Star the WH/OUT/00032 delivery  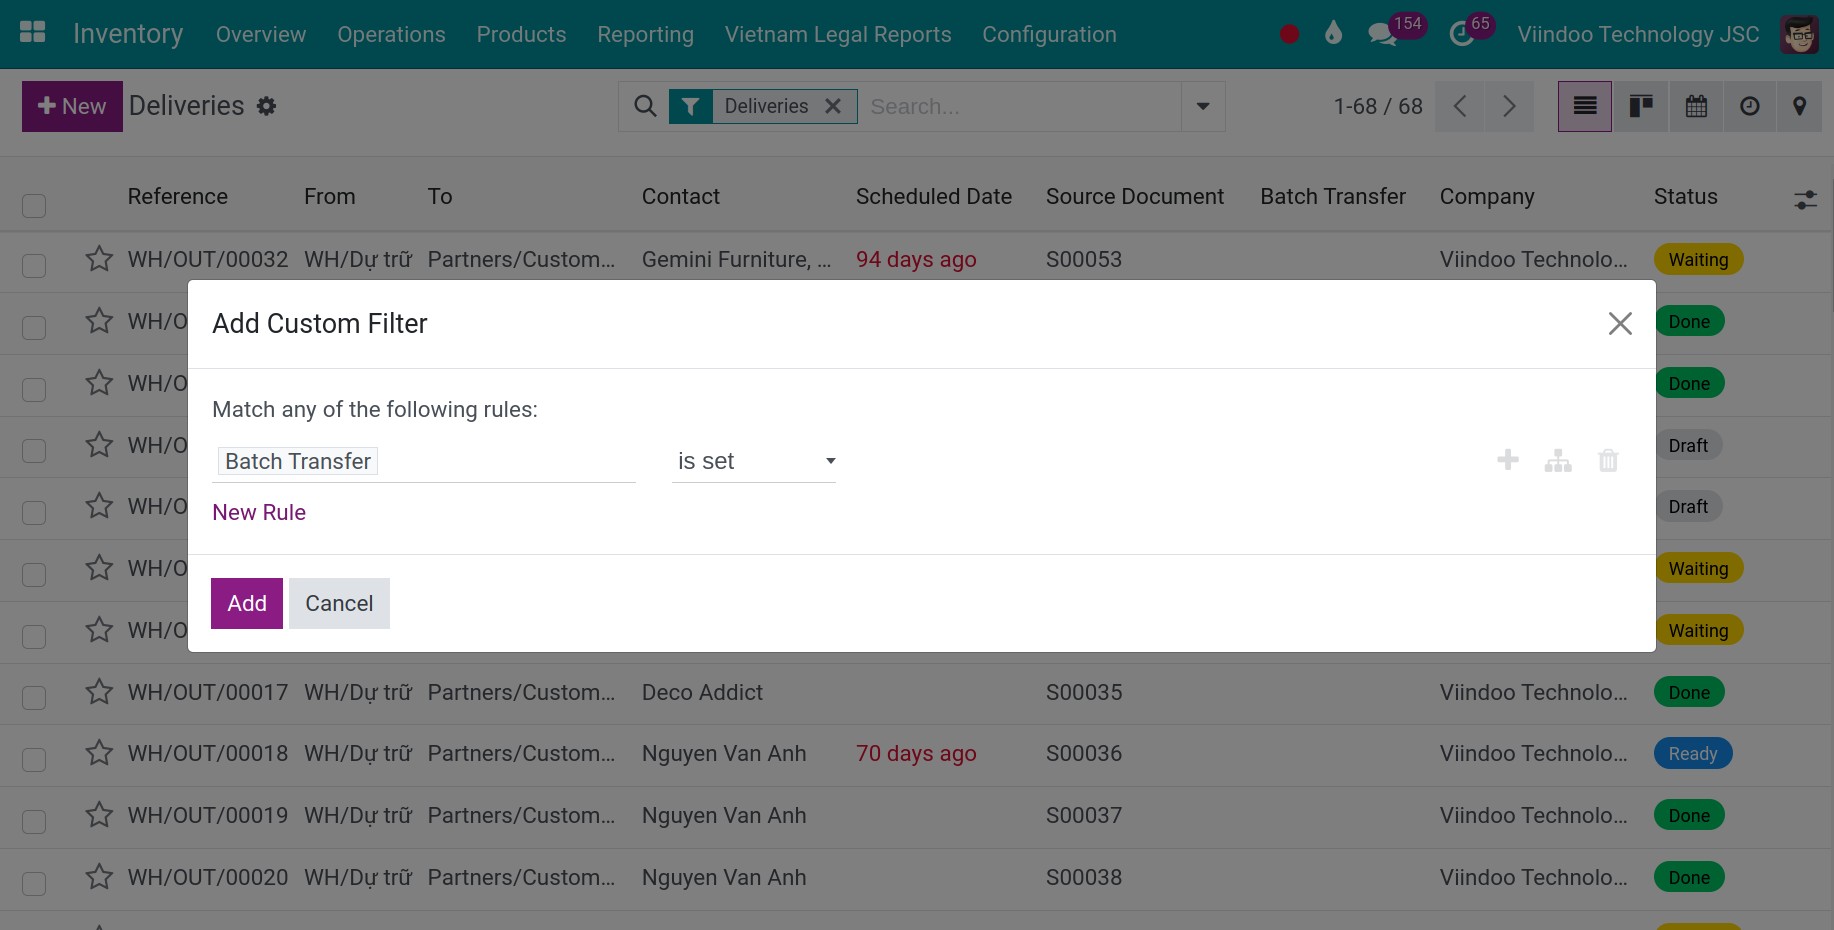[99, 259]
